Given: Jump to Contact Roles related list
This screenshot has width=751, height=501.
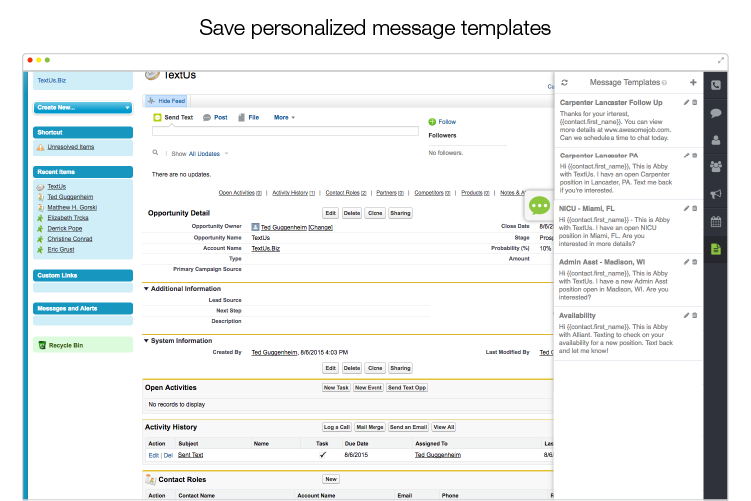Looking at the screenshot, I should (x=346, y=193).
